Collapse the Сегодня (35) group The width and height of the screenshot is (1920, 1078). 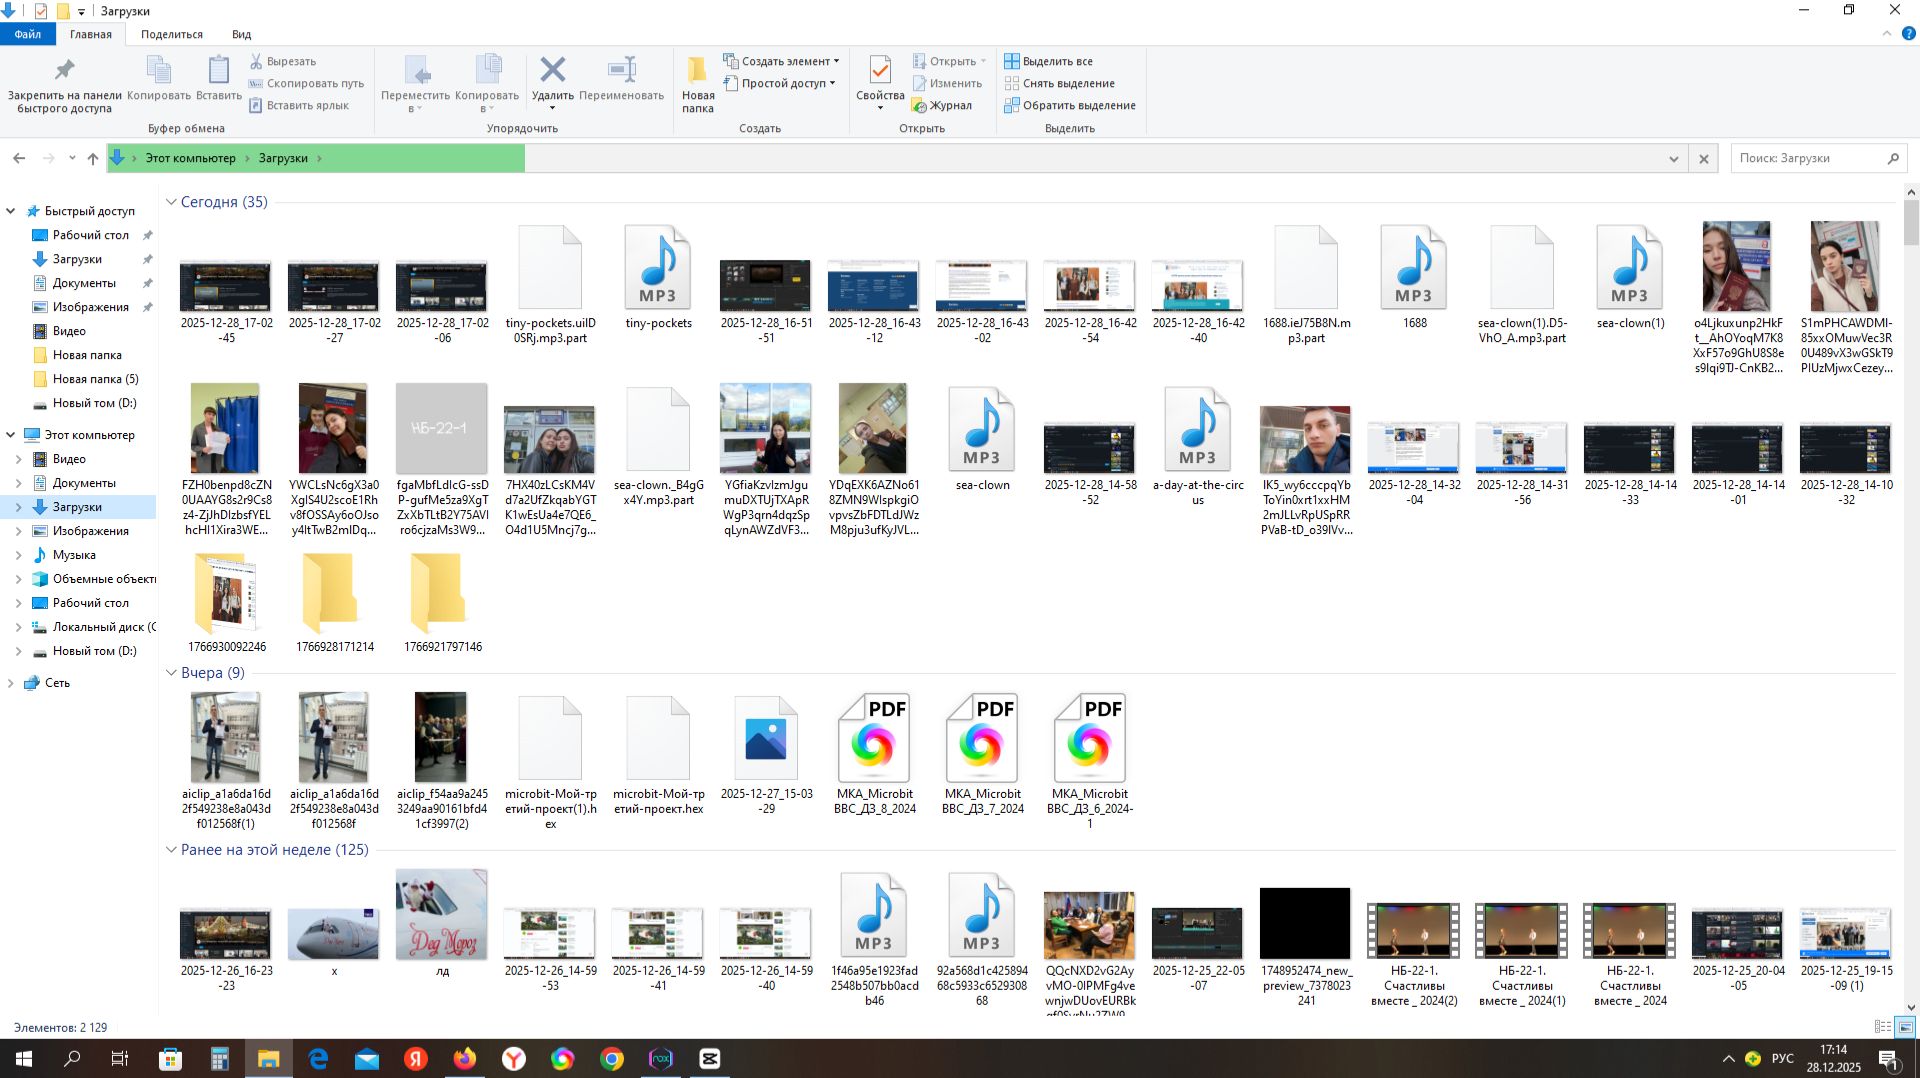171,202
